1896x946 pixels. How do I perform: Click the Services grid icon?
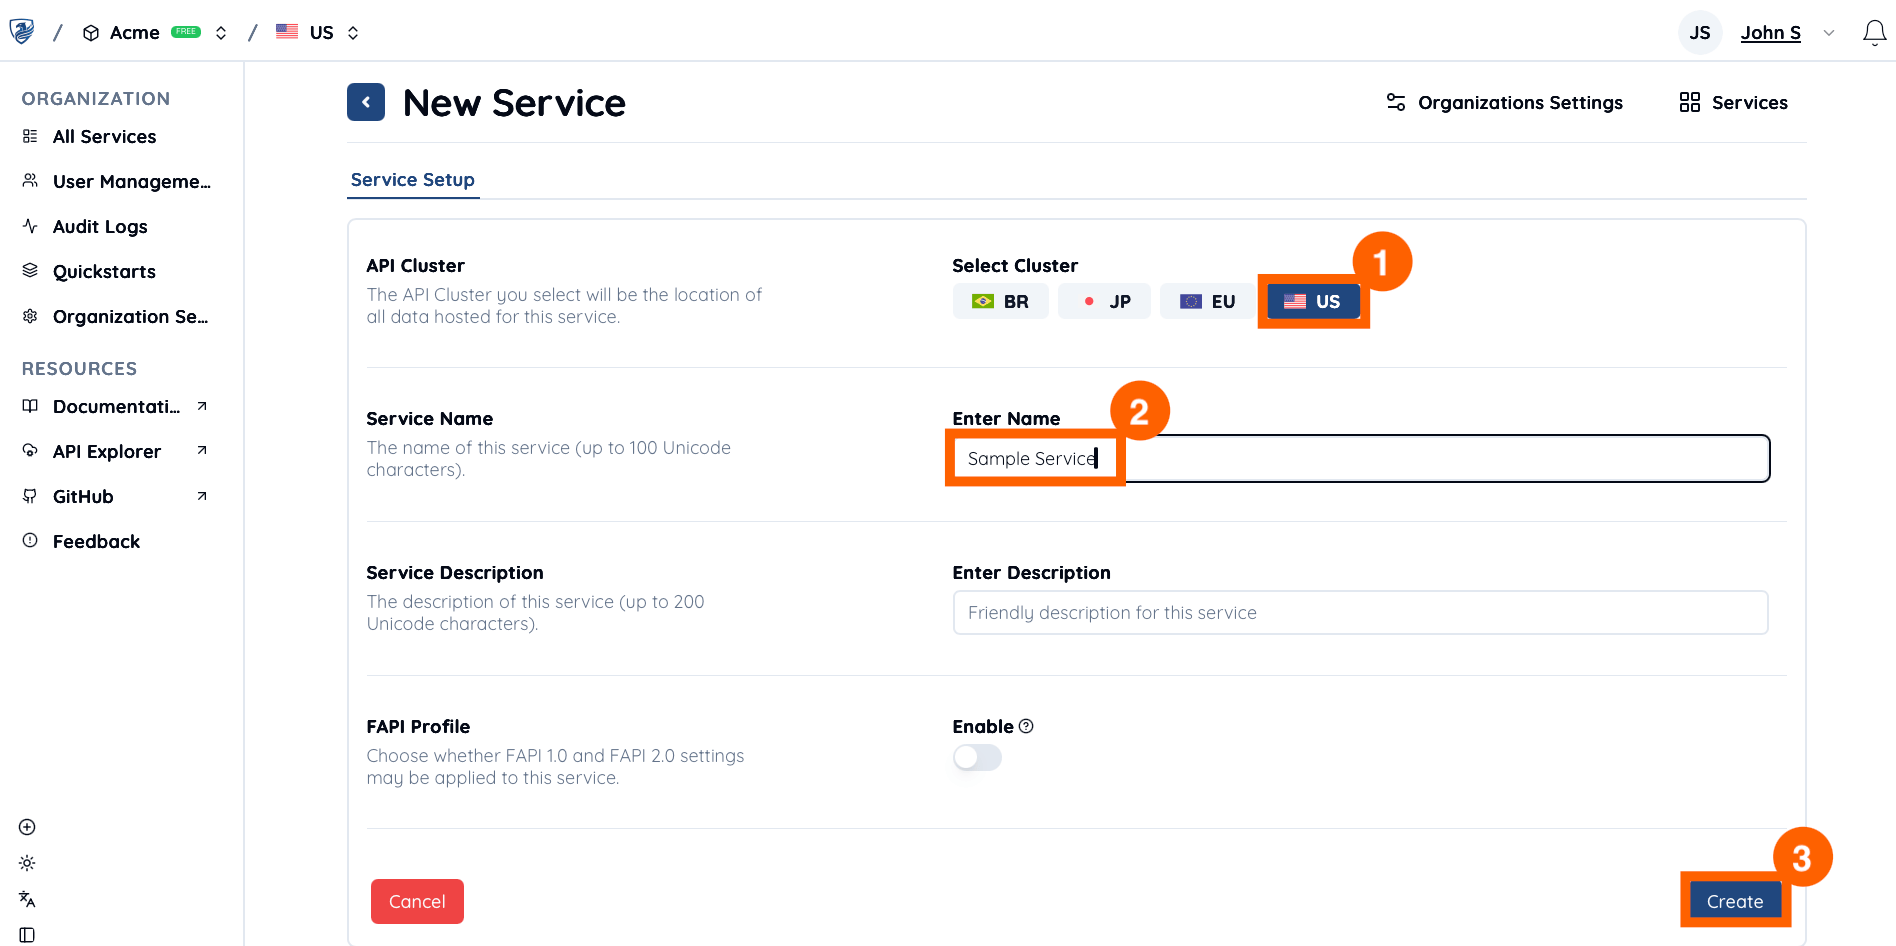click(1690, 102)
